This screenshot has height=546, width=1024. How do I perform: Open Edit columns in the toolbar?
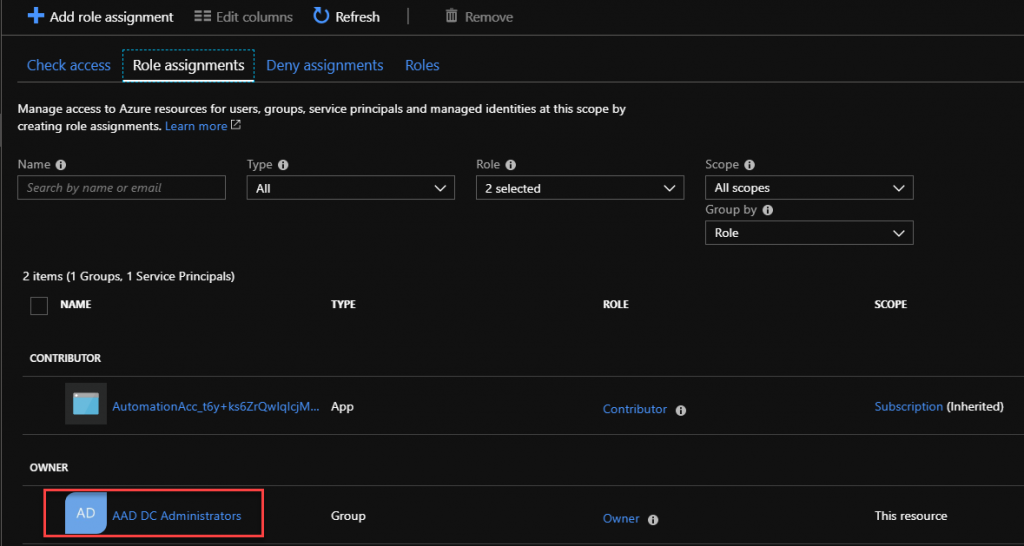click(244, 17)
